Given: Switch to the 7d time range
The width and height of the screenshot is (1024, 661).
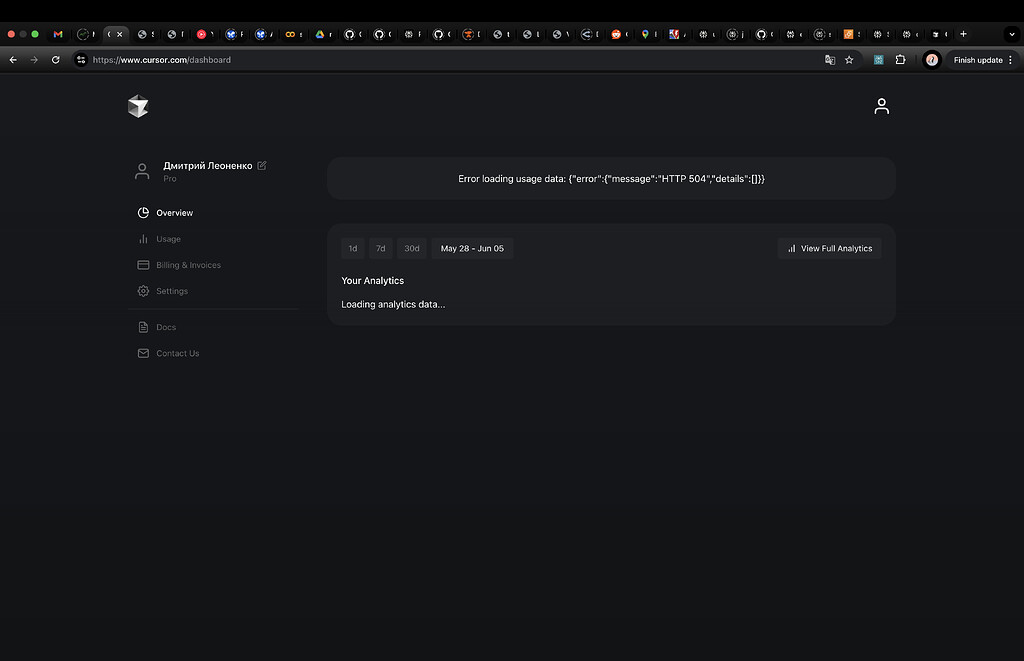Looking at the screenshot, I should 381,248.
